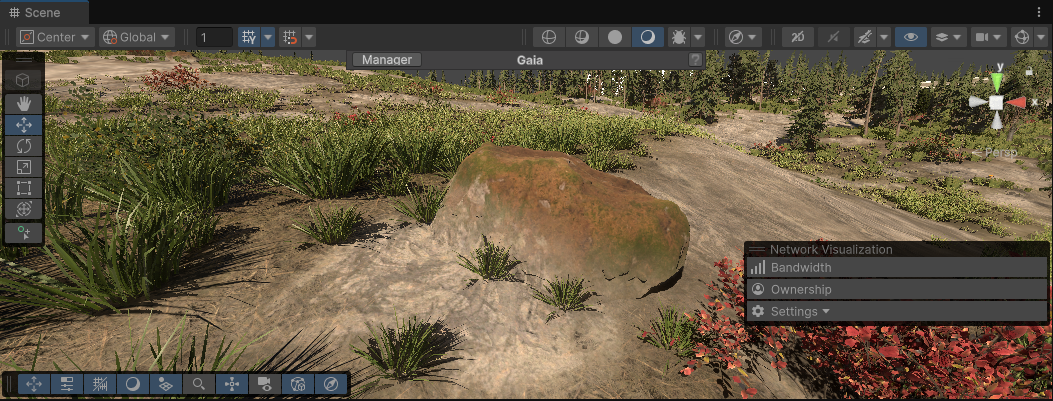The height and width of the screenshot is (401, 1053).
Task: Expand the Settings dropdown in Network Visualization
Action: coord(801,312)
